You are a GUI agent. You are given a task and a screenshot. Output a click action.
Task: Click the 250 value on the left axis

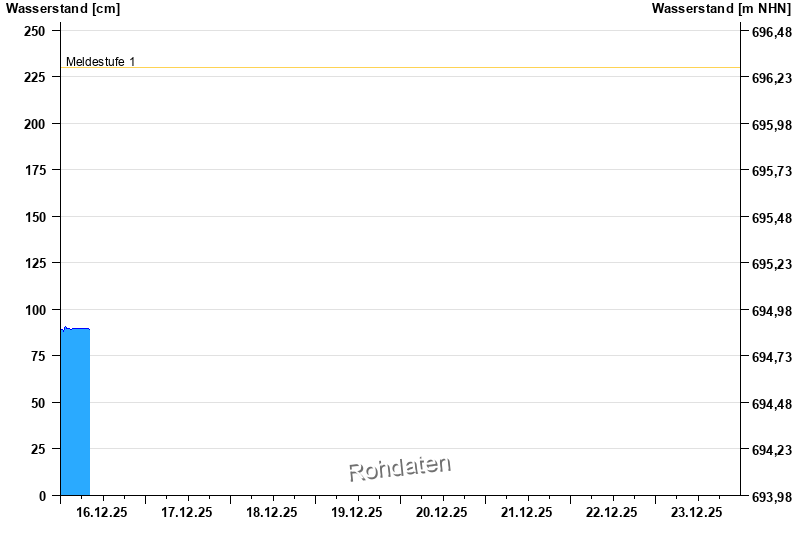[x=35, y=31]
